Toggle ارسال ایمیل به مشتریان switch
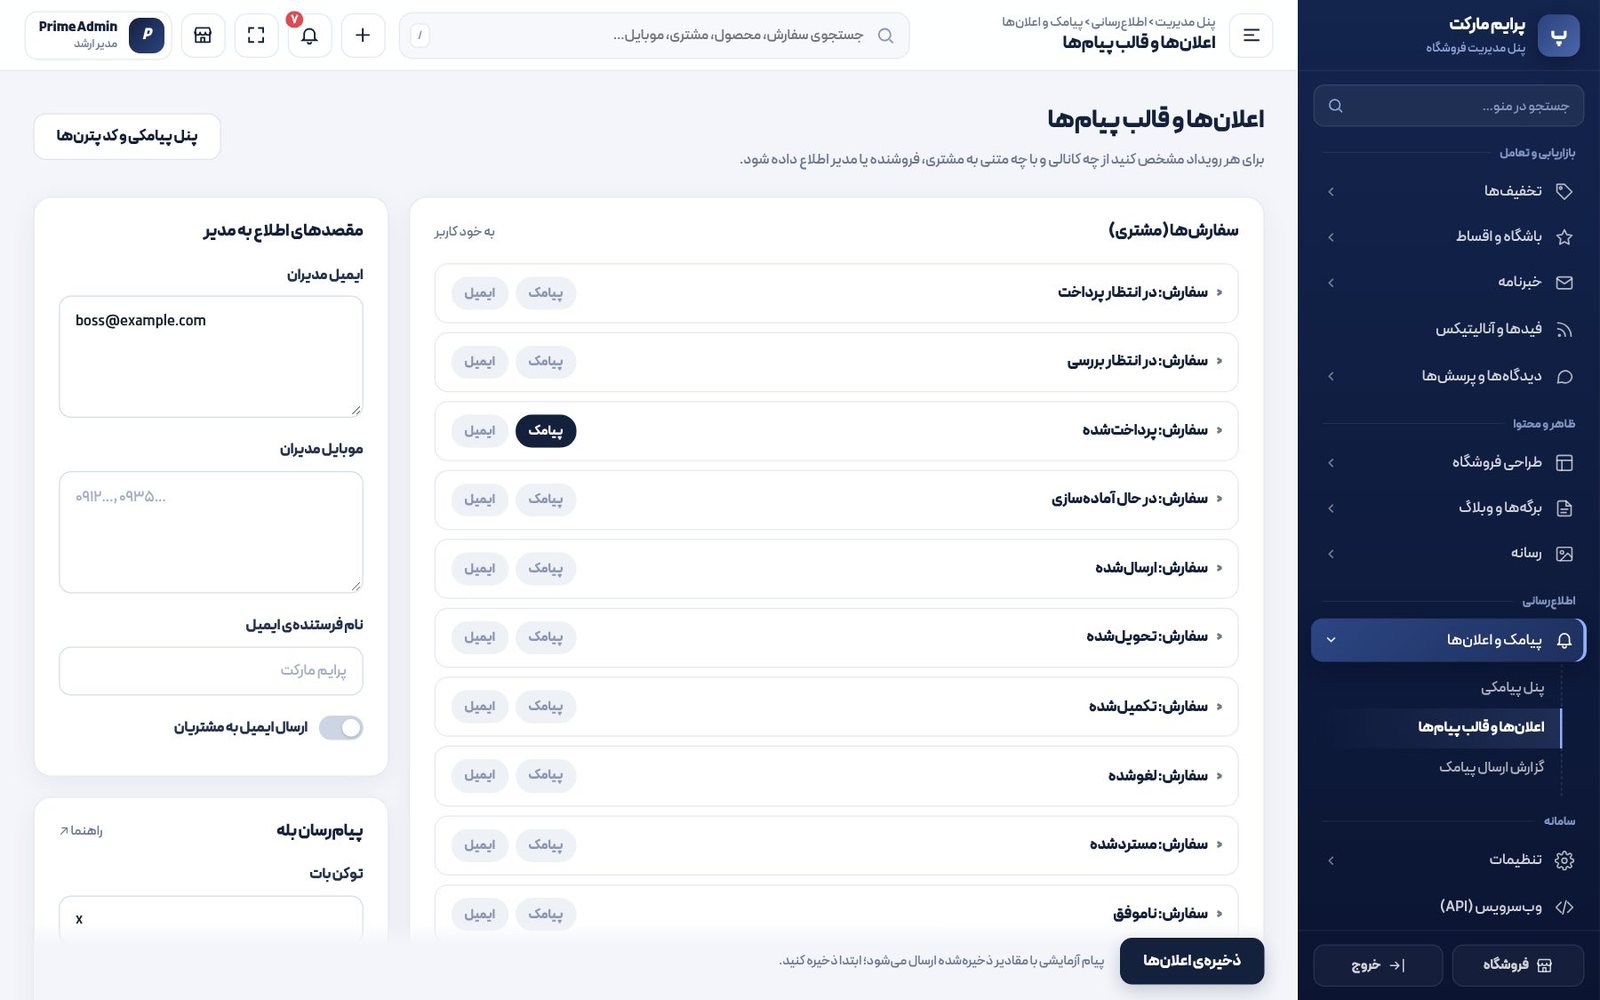The height and width of the screenshot is (1000, 1600). [341, 728]
